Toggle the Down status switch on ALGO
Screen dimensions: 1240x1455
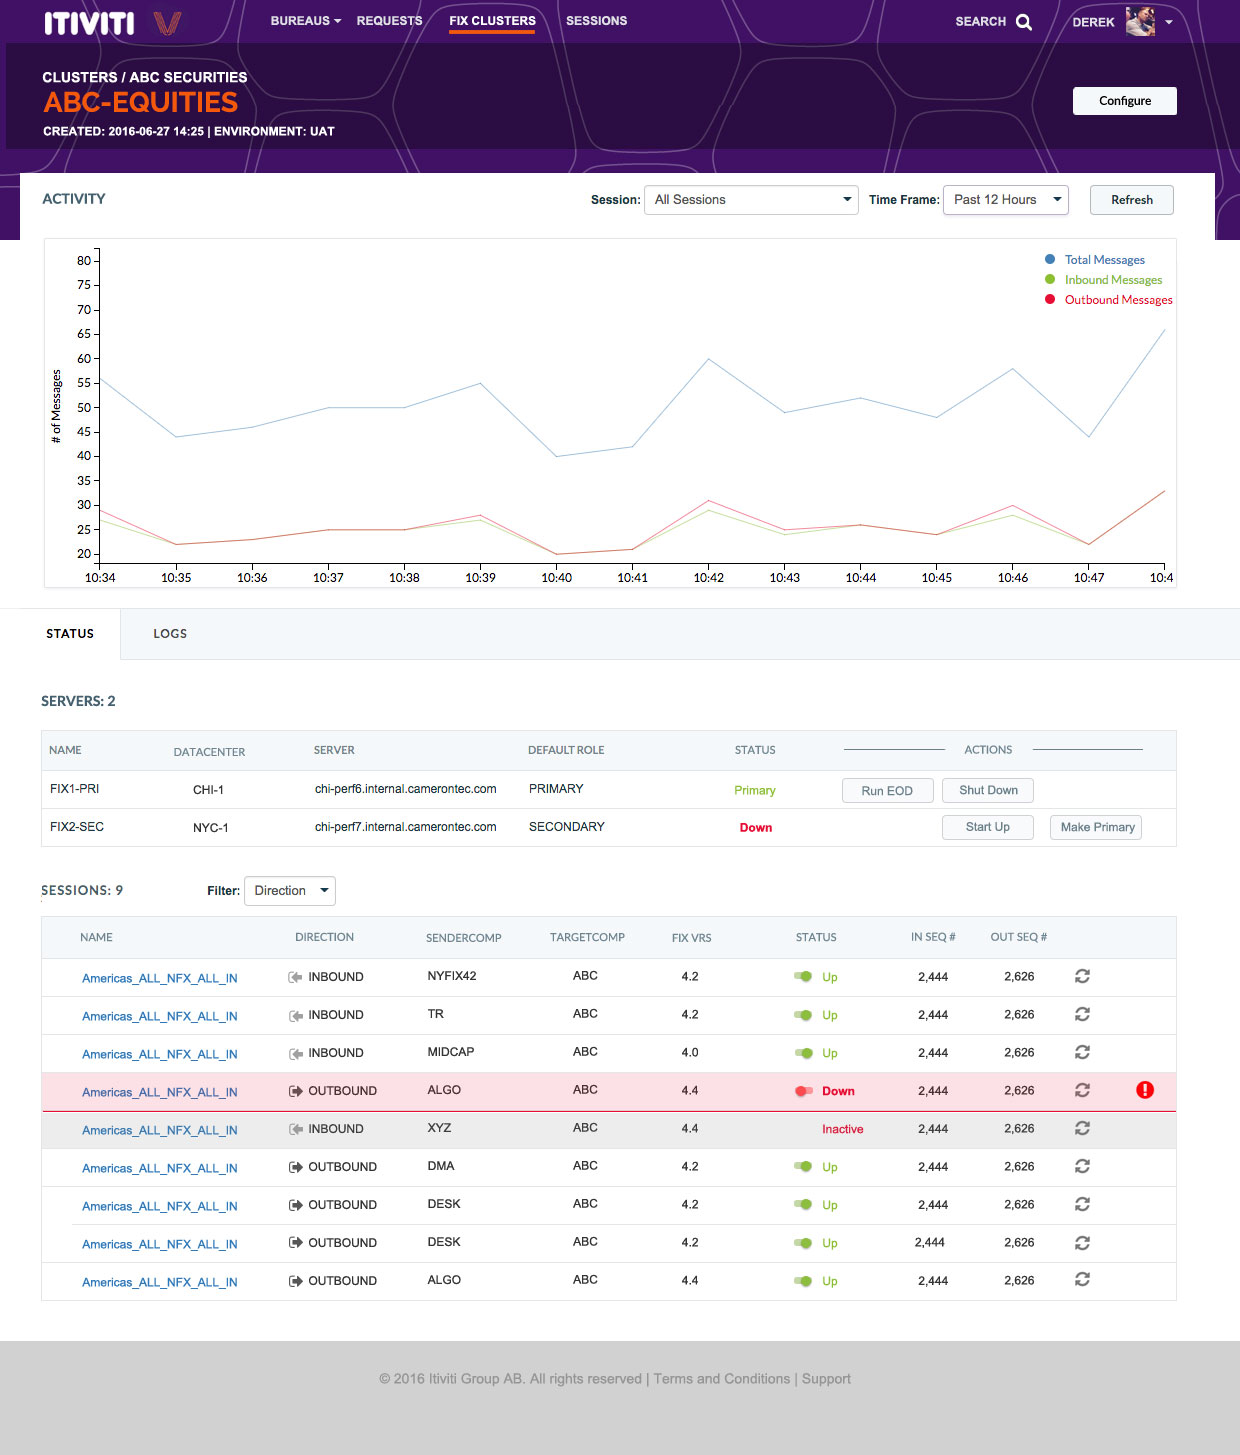tap(803, 1091)
